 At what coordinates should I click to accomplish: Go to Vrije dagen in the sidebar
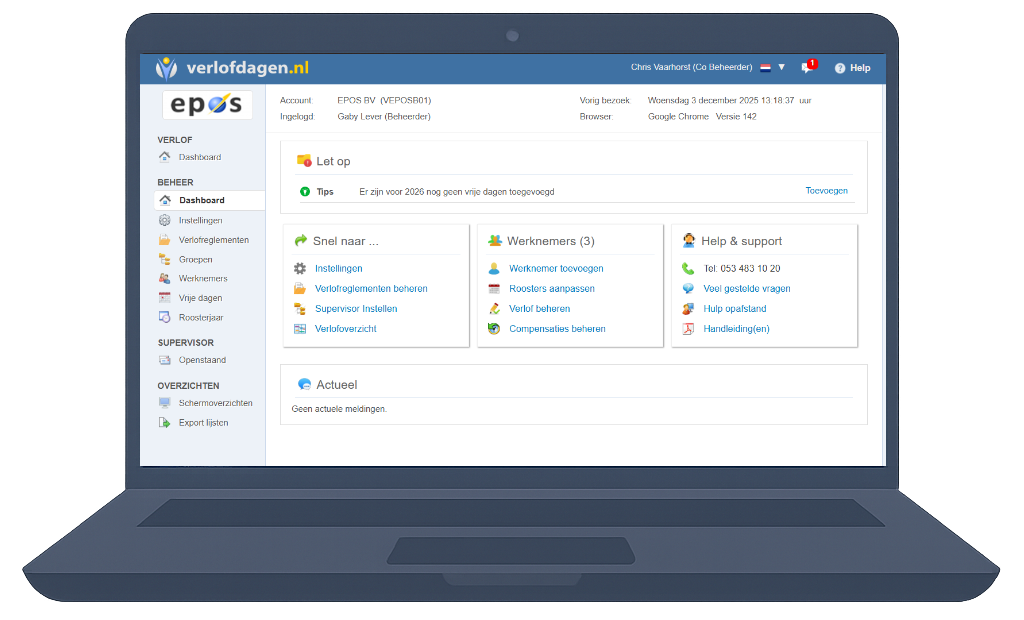[200, 298]
